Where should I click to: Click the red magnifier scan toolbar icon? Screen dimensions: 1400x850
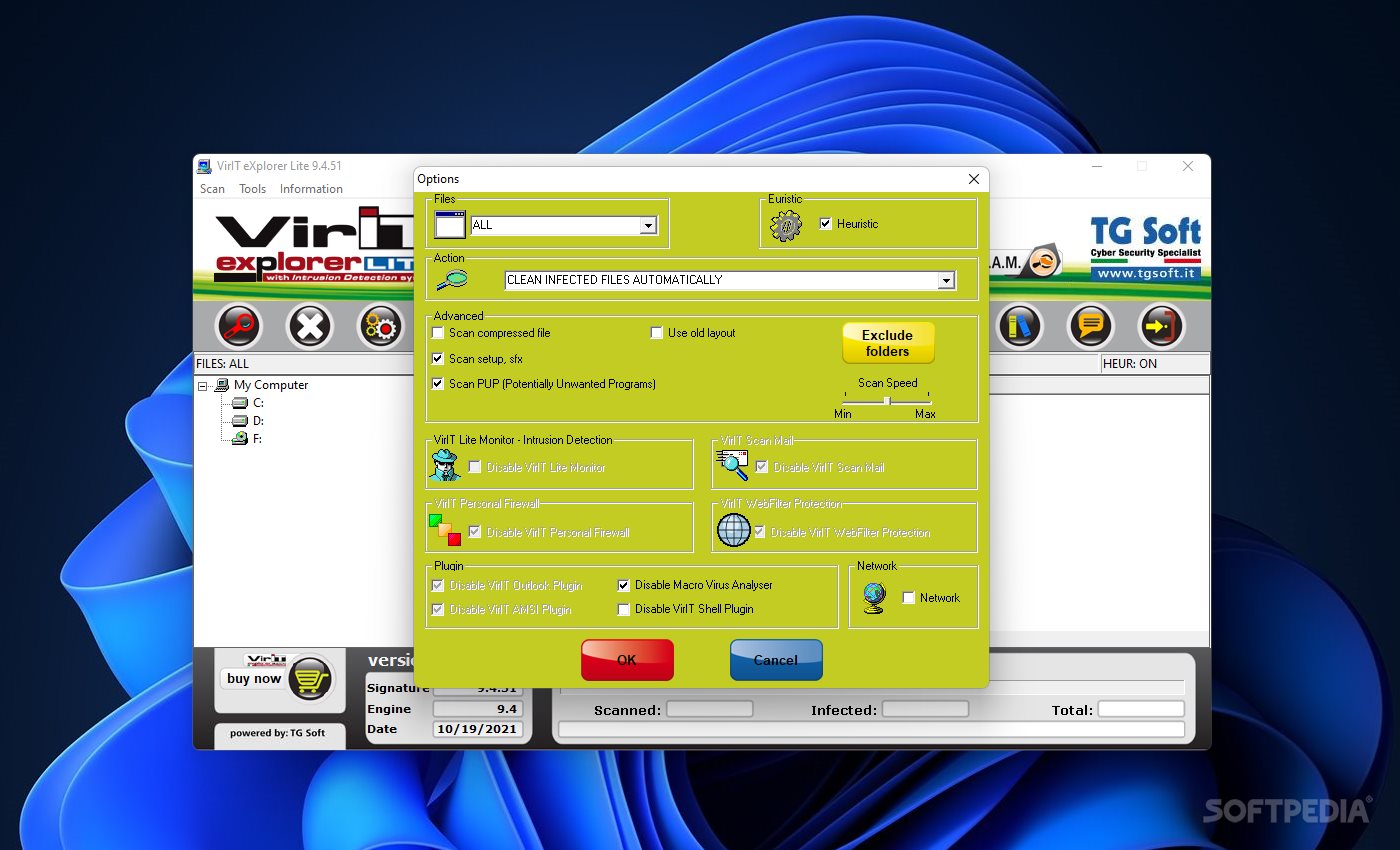click(x=240, y=325)
